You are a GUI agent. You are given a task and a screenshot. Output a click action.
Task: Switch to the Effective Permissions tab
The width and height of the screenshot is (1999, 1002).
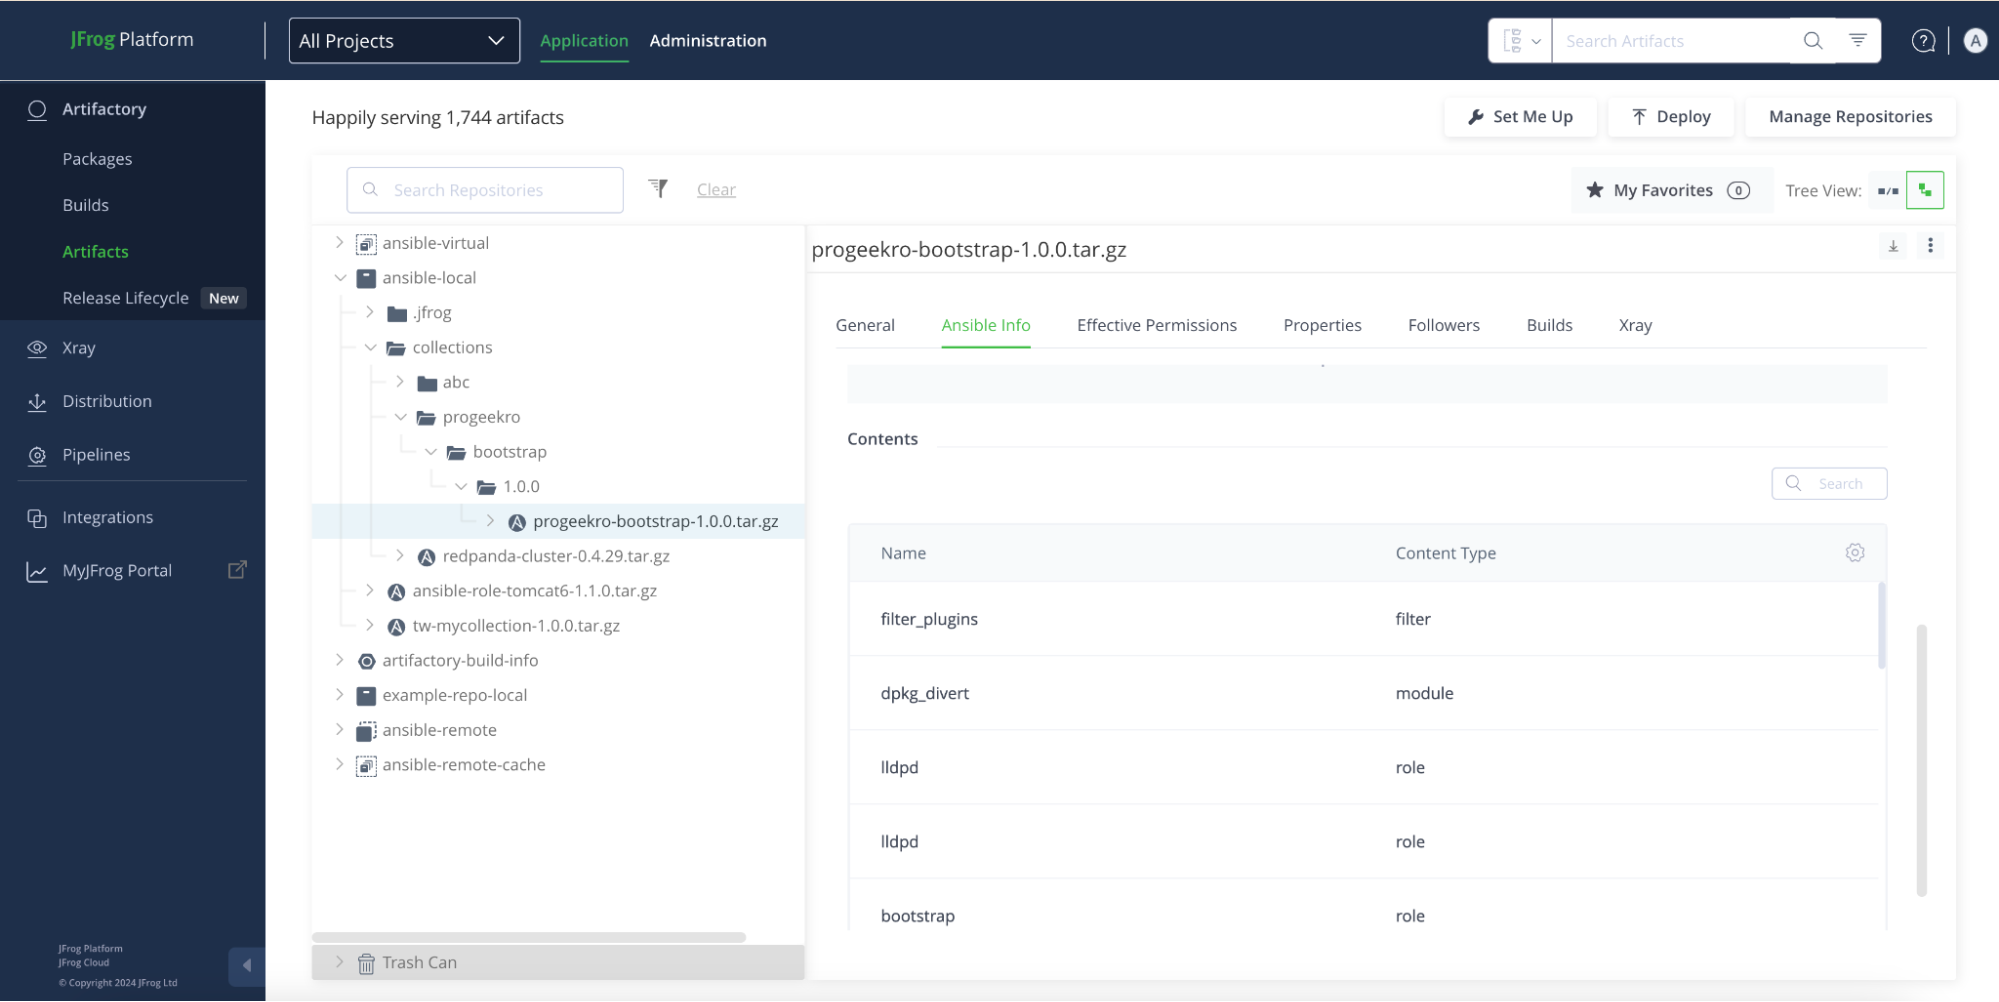click(x=1156, y=325)
